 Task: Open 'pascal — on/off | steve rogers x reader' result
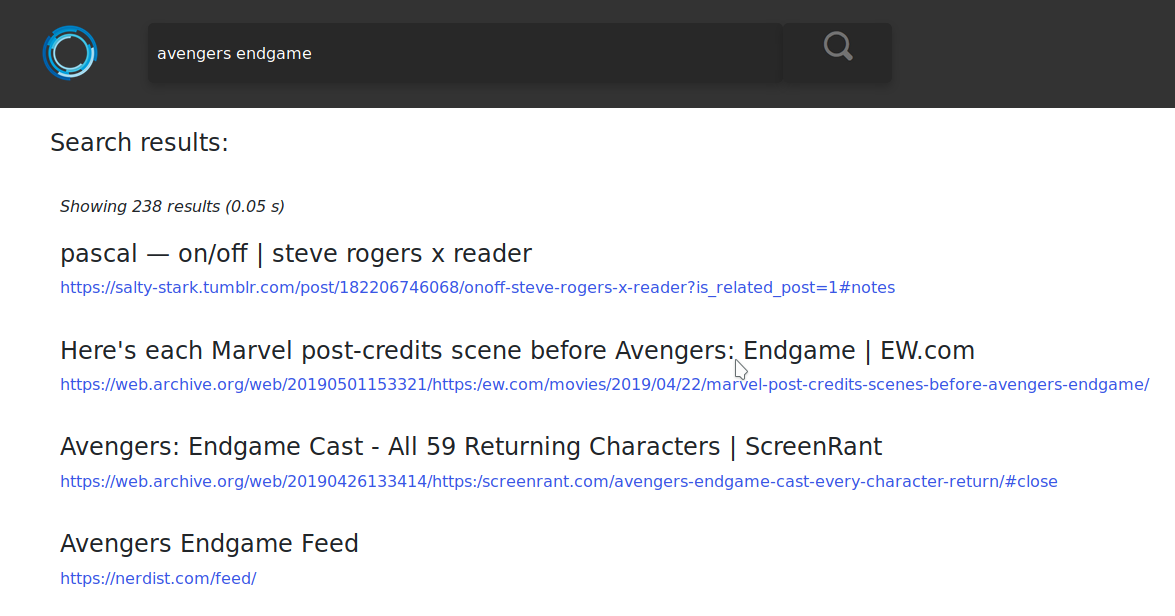295,254
